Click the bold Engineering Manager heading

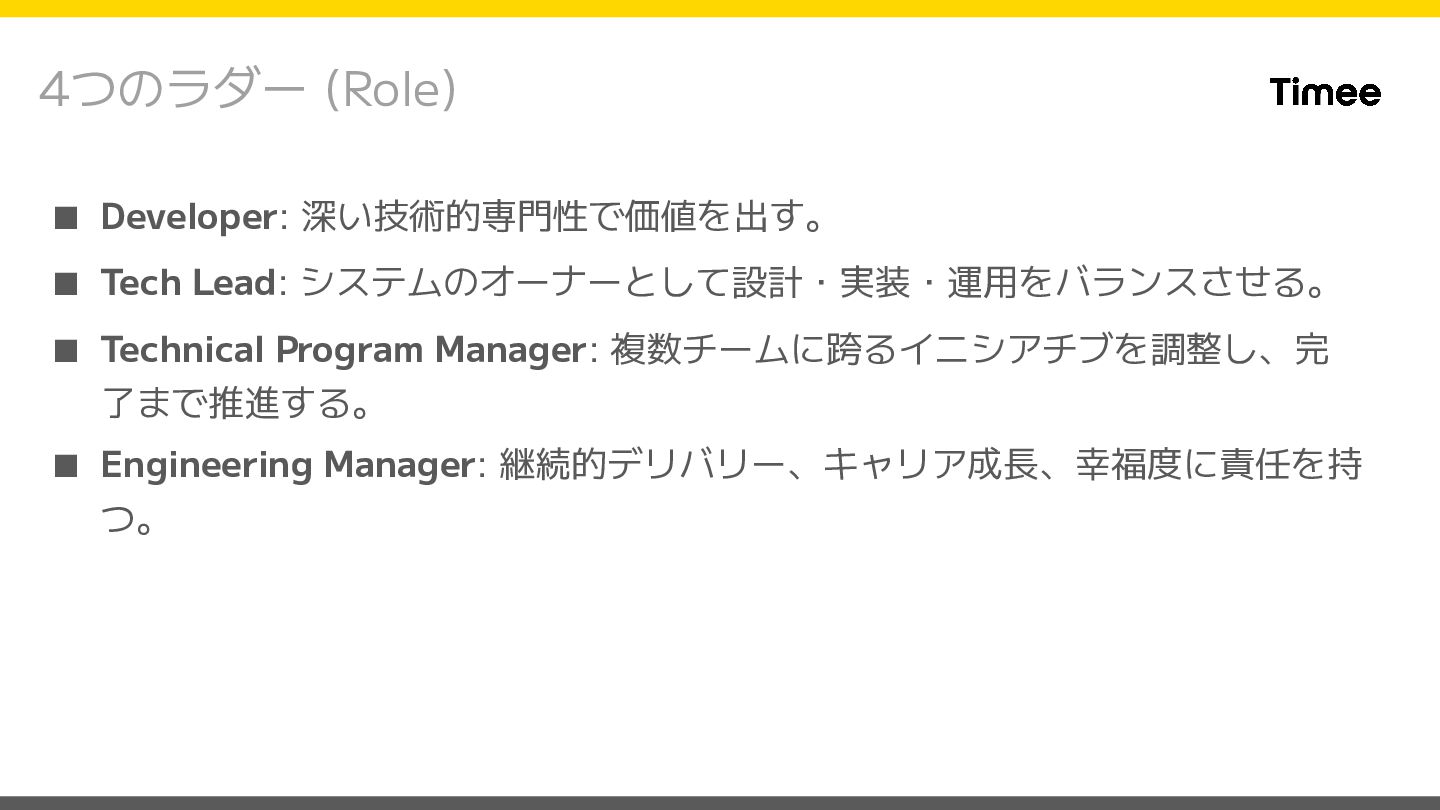[287, 465]
